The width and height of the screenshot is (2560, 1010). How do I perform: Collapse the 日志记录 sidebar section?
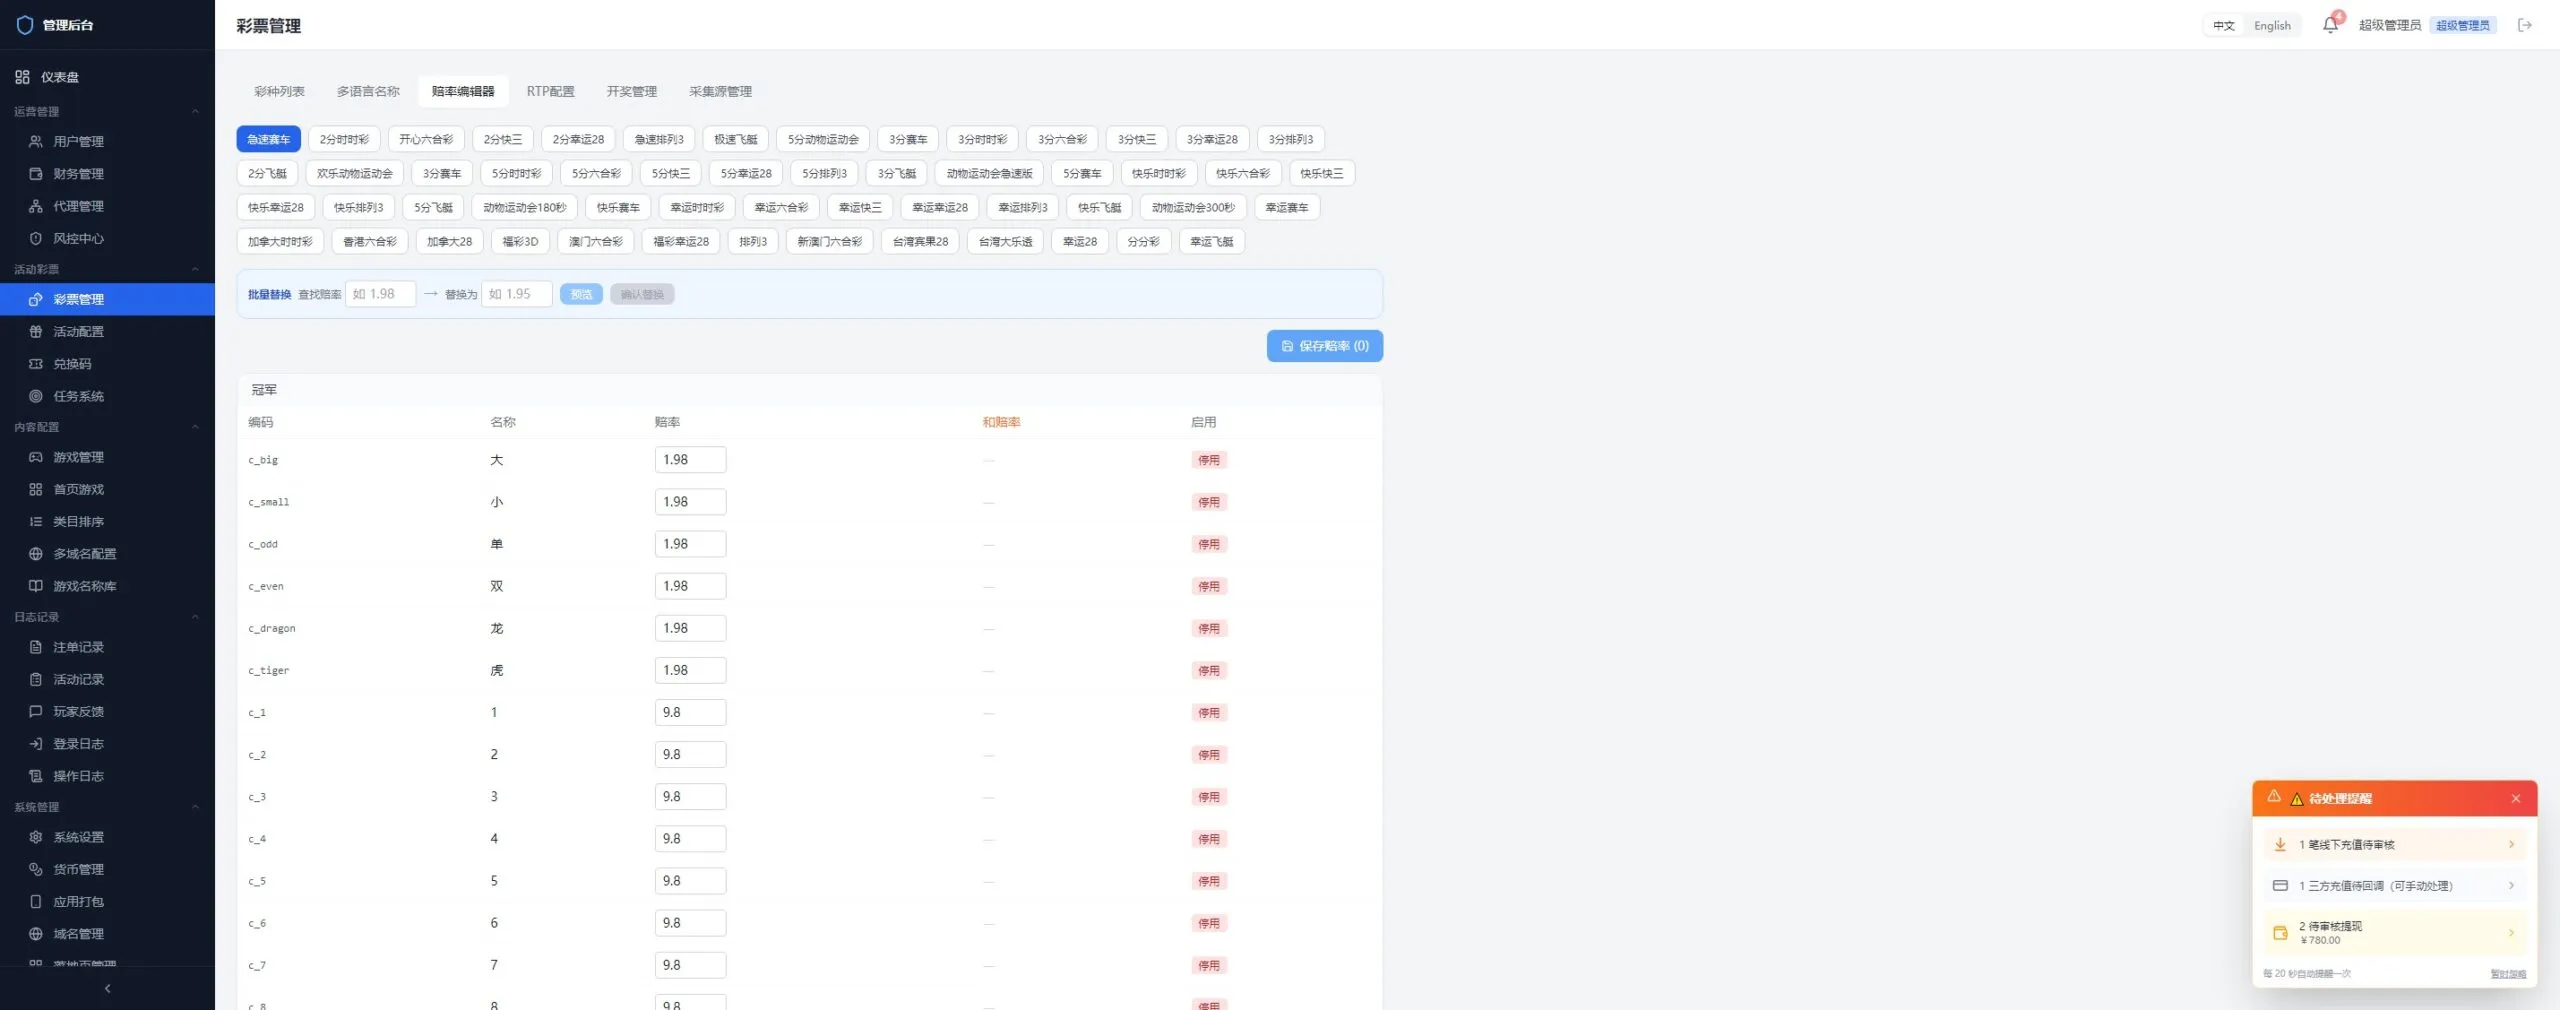coord(195,617)
